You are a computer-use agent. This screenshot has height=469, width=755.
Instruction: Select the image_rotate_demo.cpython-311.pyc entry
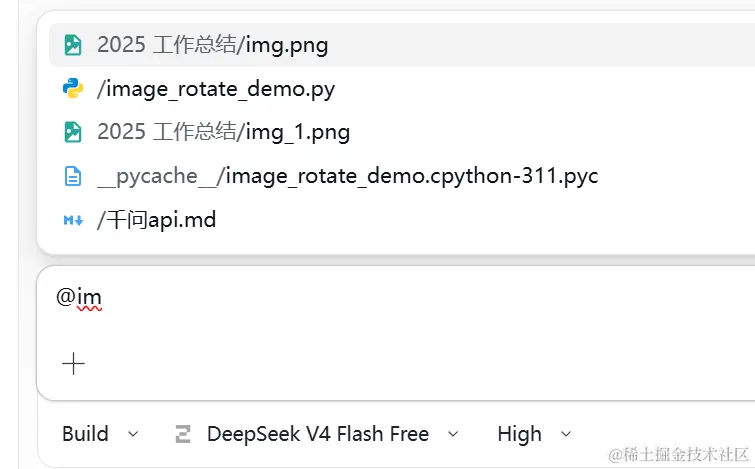point(402,176)
